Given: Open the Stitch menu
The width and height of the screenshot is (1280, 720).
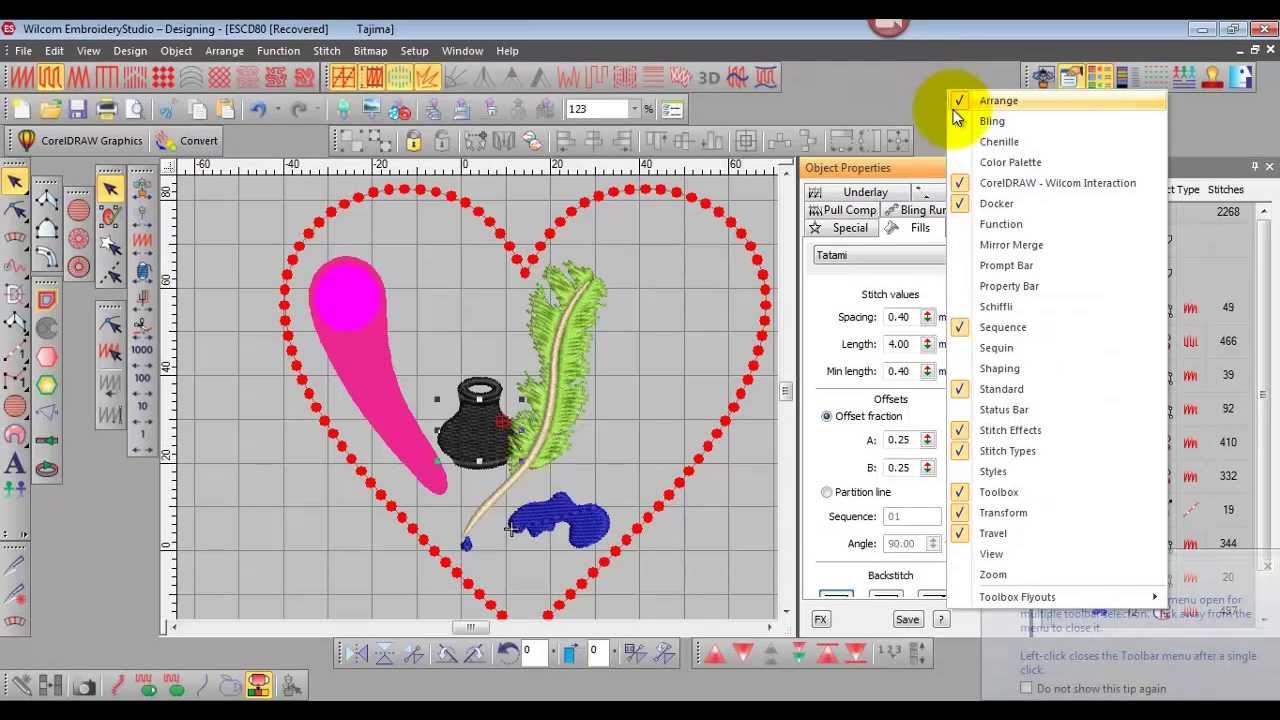Looking at the screenshot, I should (326, 51).
